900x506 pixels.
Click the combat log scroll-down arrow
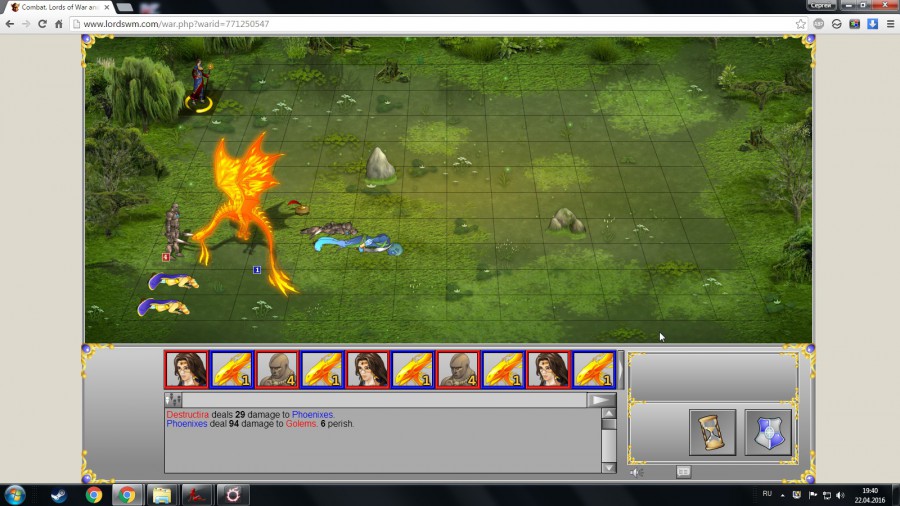point(608,468)
